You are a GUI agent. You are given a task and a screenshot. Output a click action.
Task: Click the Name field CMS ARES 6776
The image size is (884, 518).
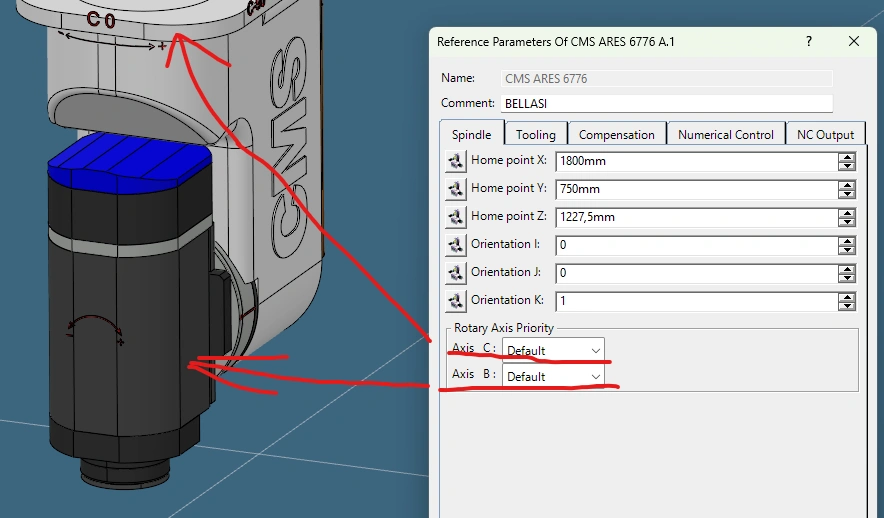pyautogui.click(x=666, y=78)
